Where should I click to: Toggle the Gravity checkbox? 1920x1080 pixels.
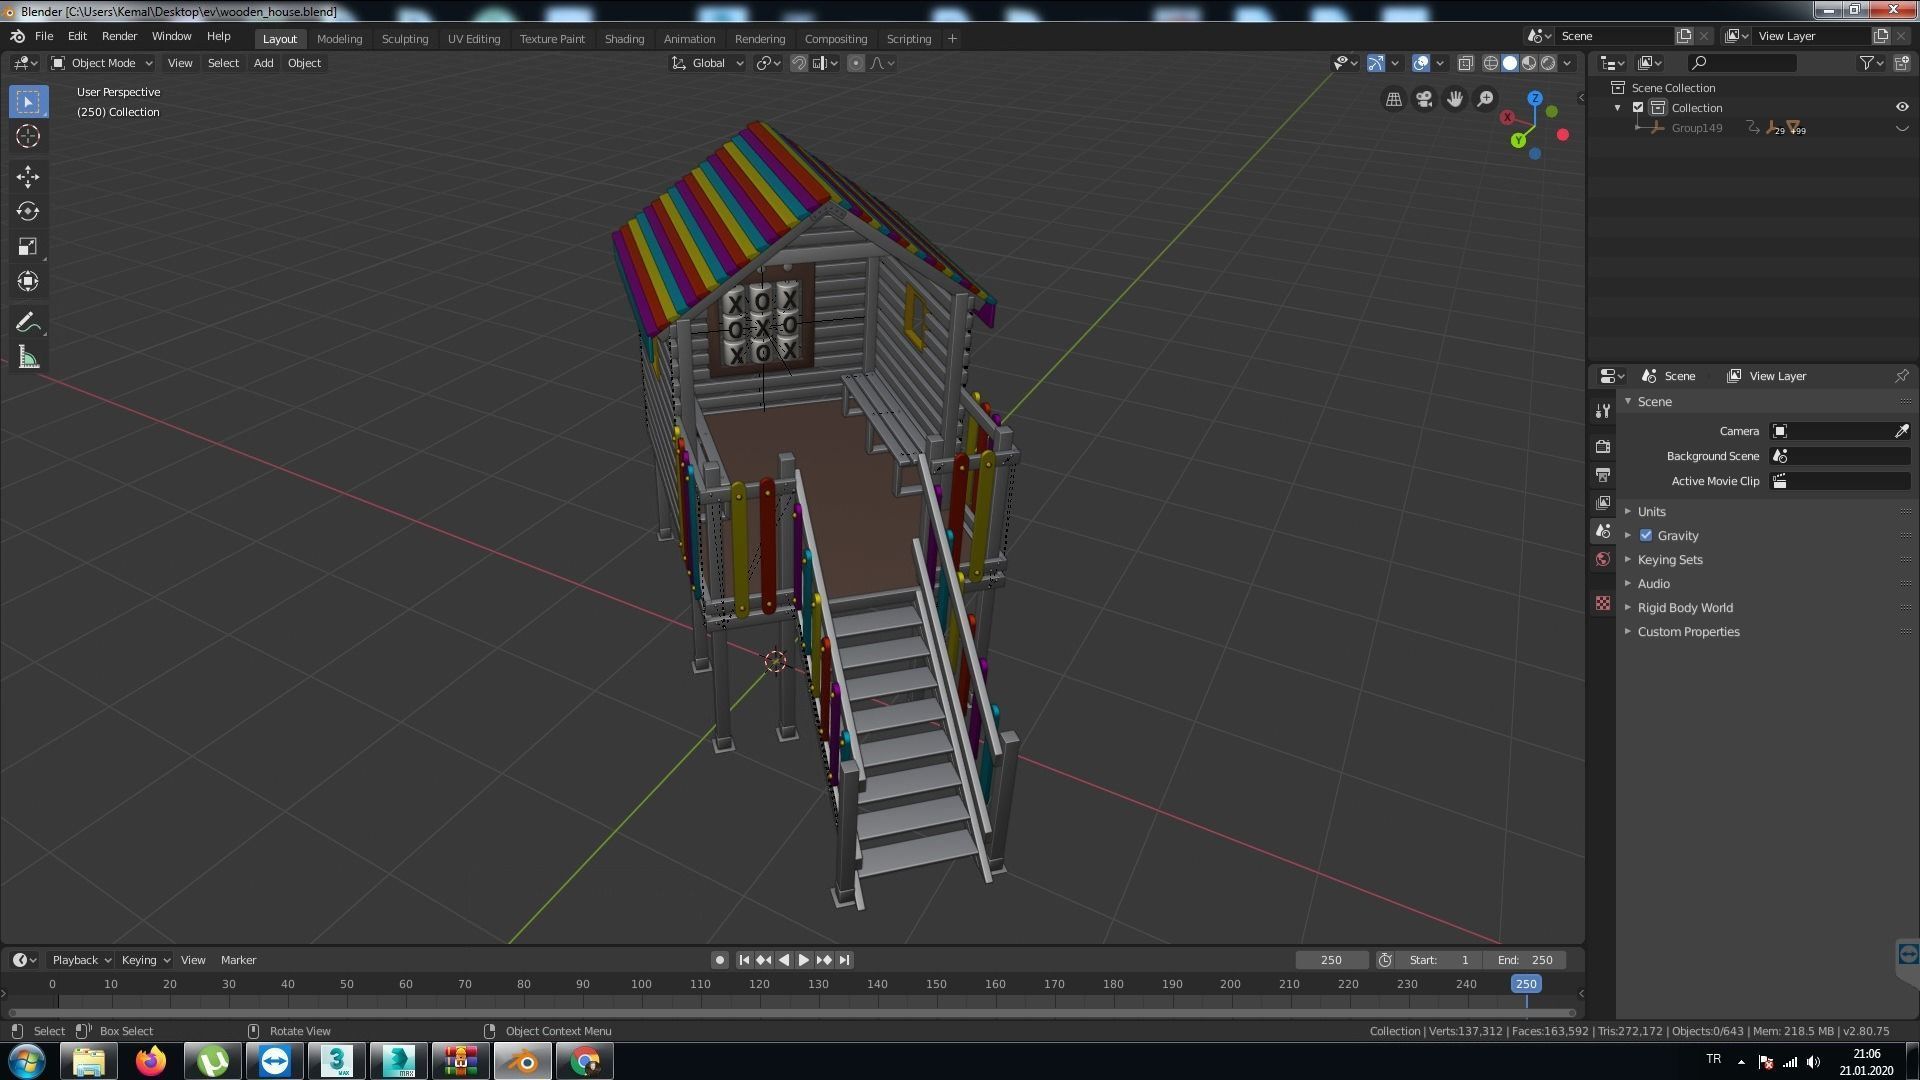(1646, 536)
